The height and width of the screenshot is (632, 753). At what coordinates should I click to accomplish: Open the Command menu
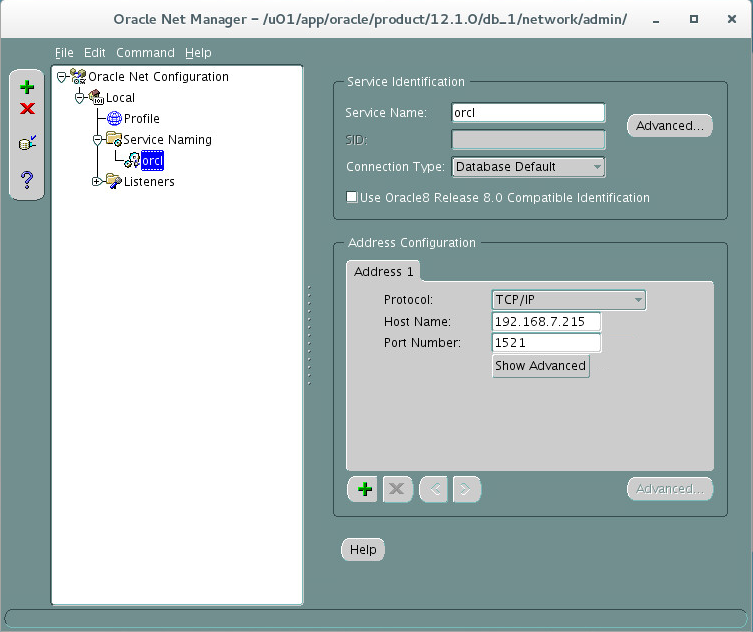pyautogui.click(x=146, y=52)
